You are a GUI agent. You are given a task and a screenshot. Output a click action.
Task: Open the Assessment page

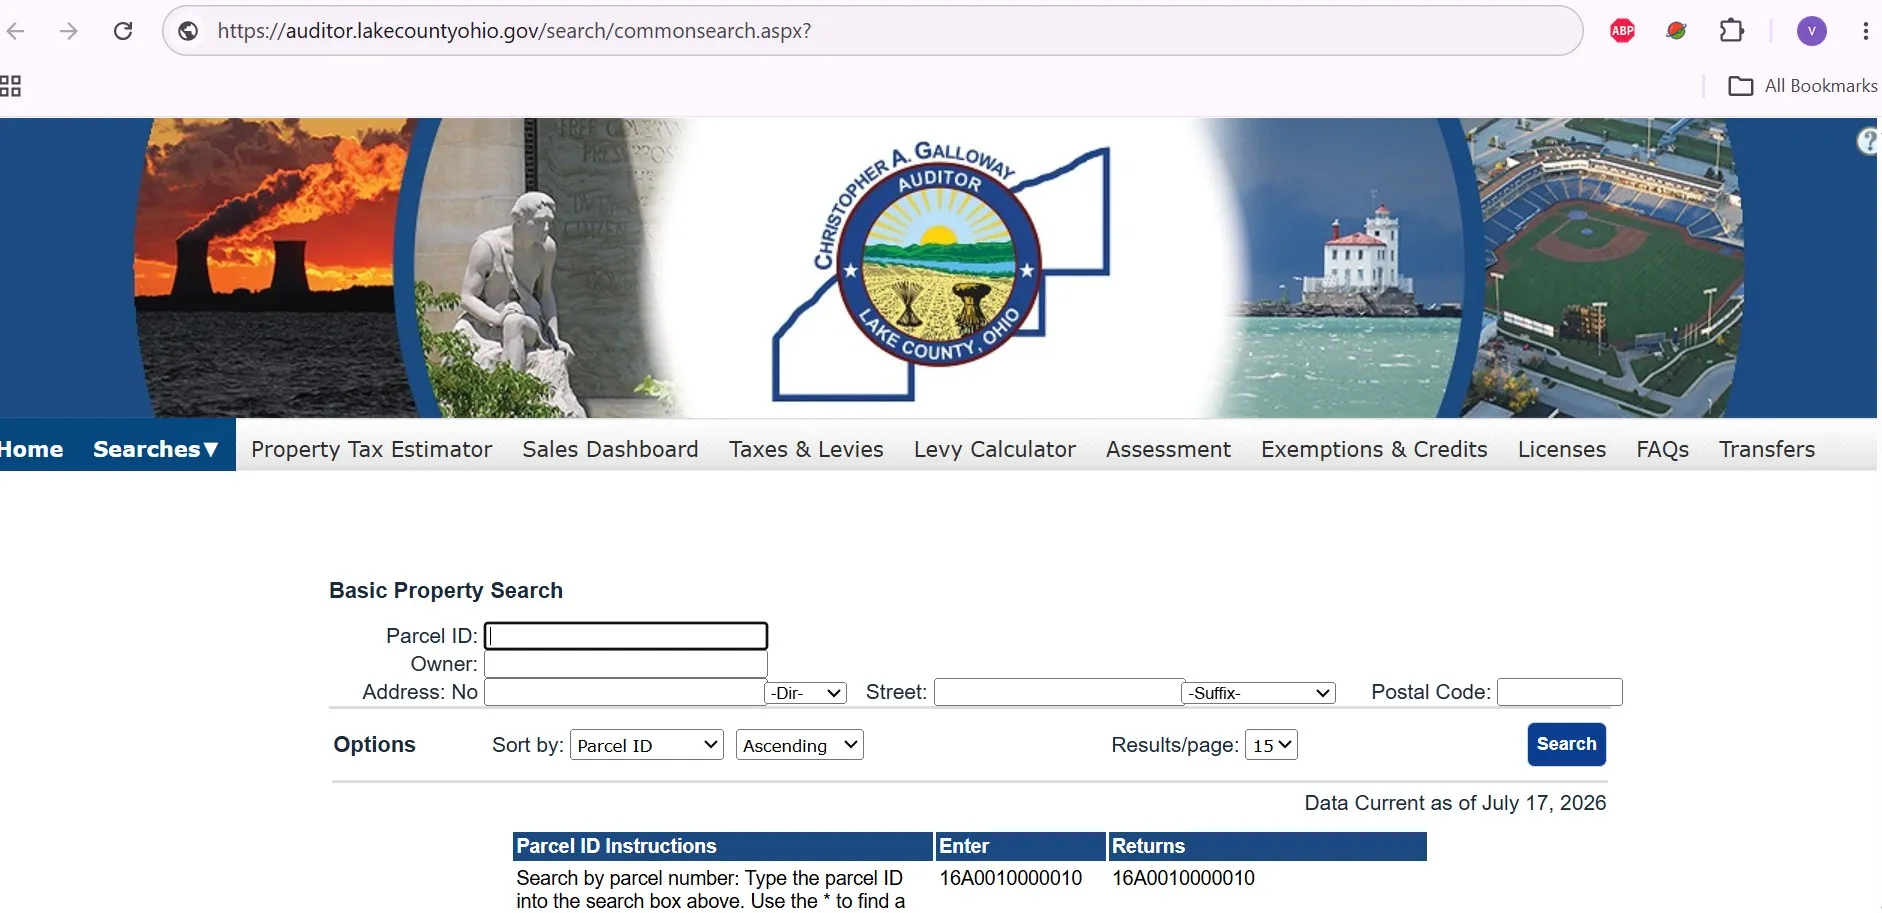click(x=1168, y=449)
